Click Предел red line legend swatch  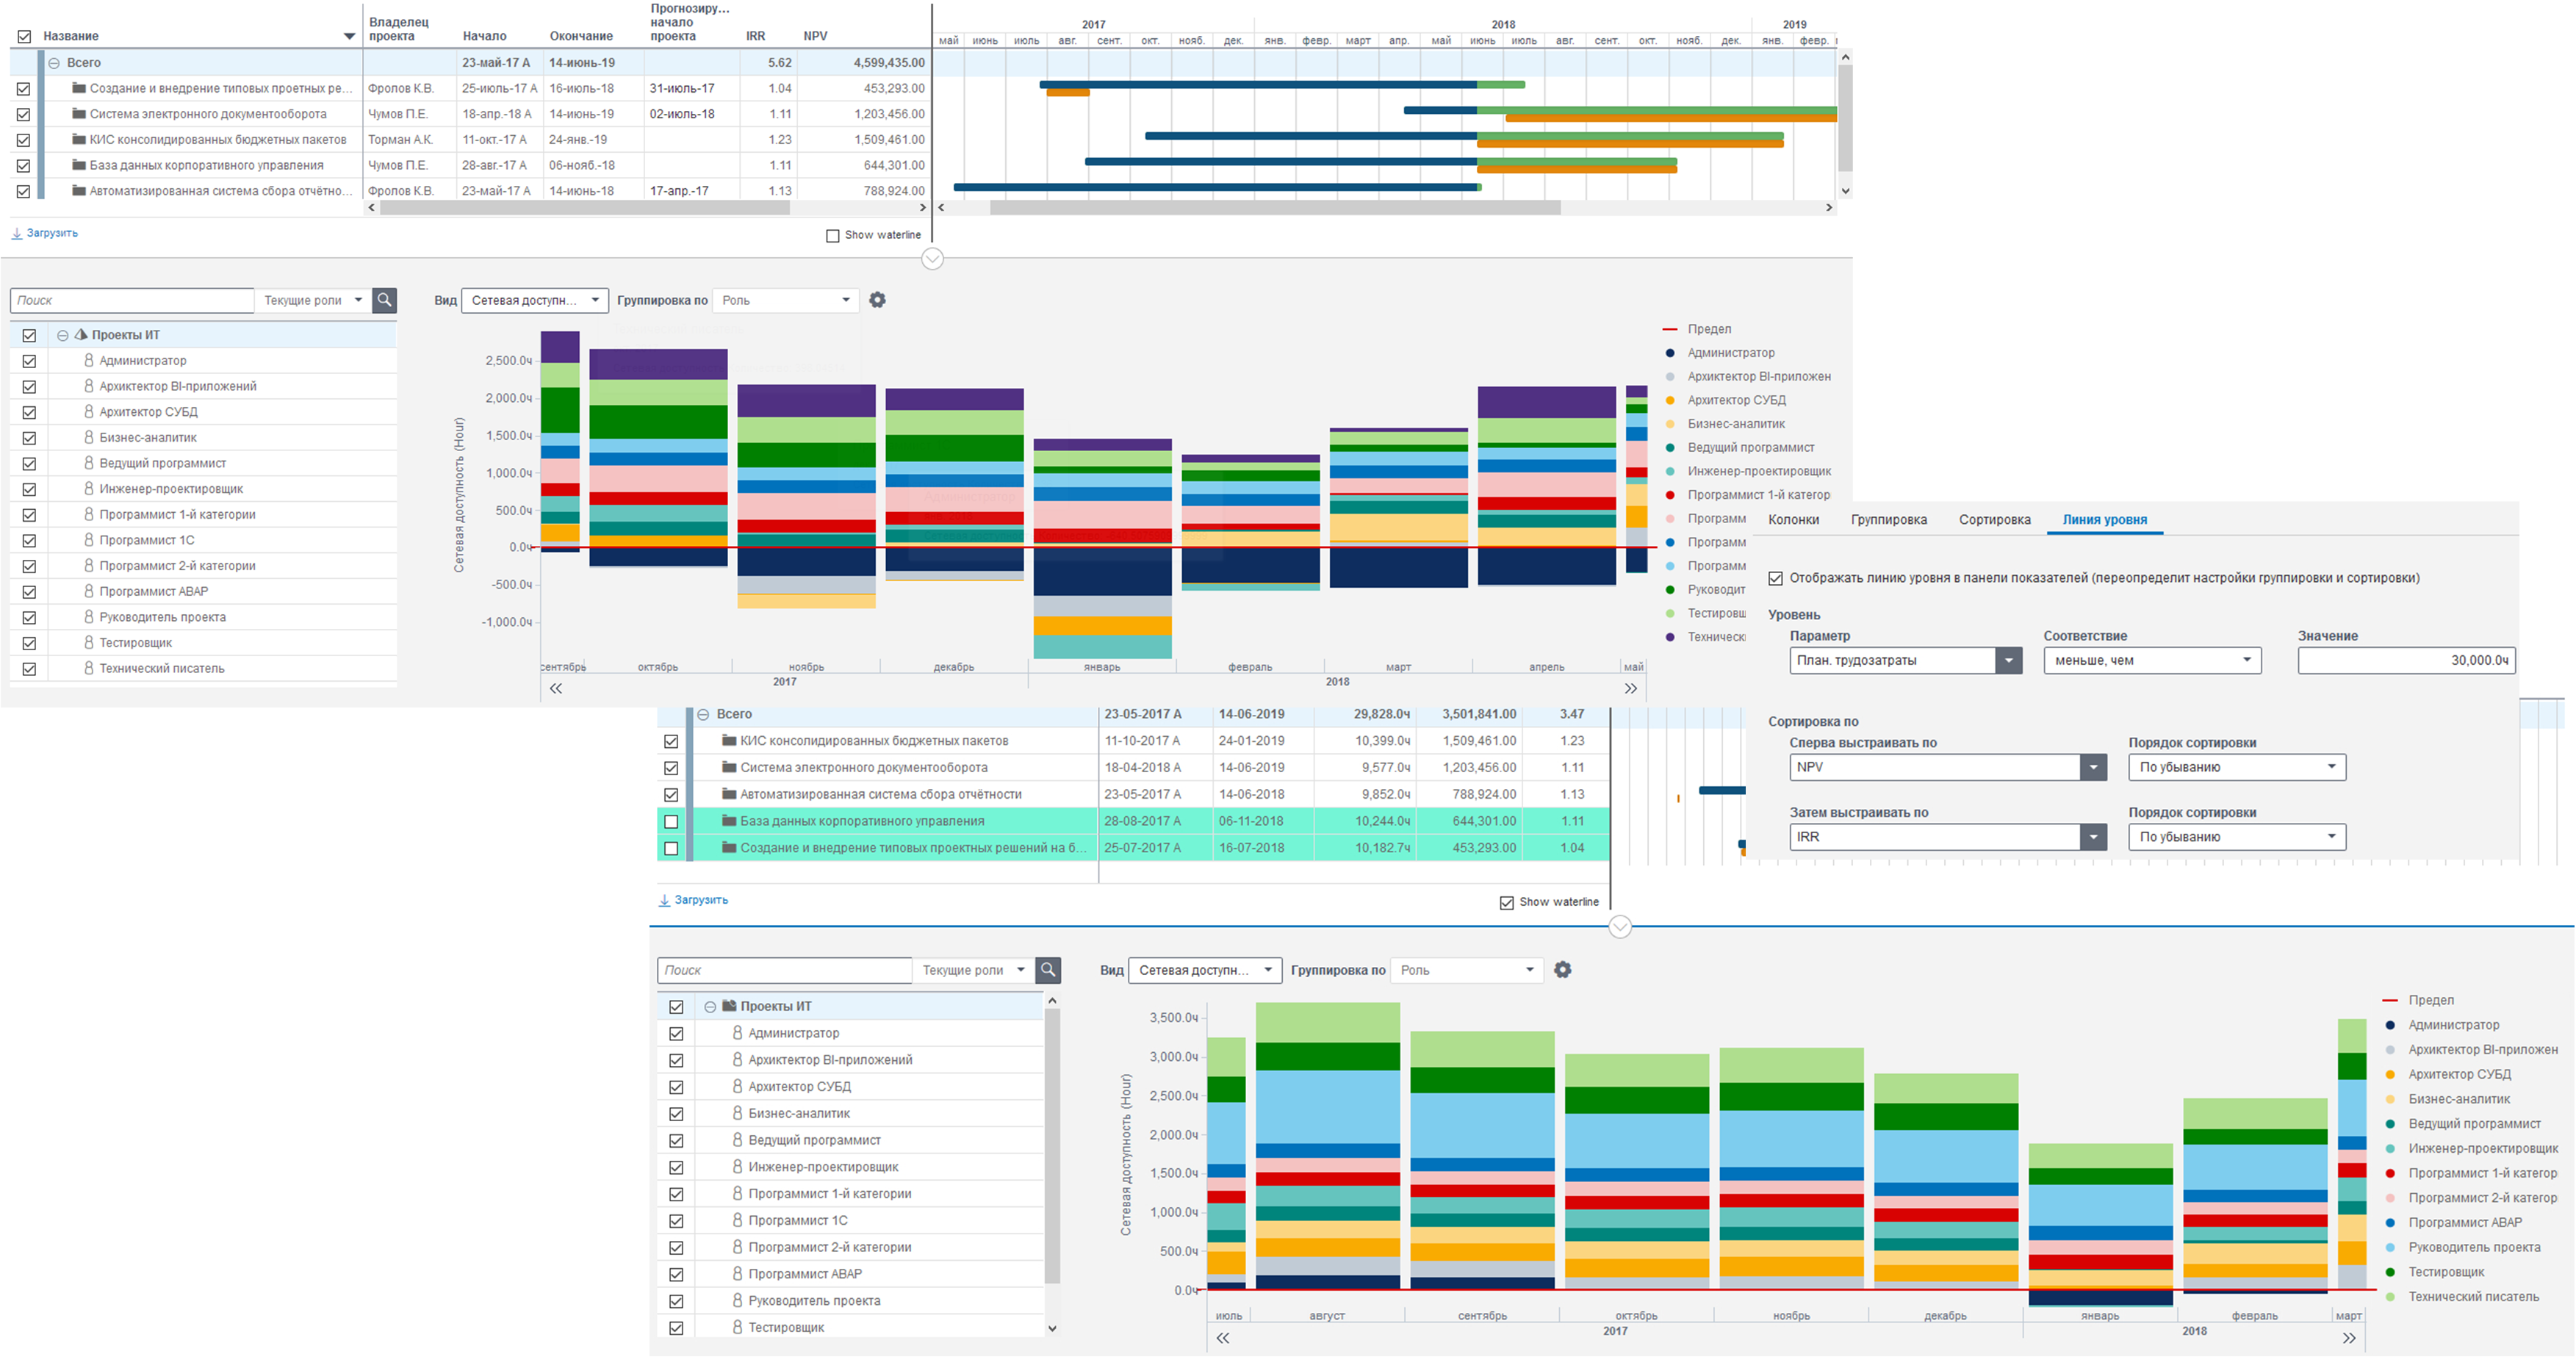pos(1669,329)
